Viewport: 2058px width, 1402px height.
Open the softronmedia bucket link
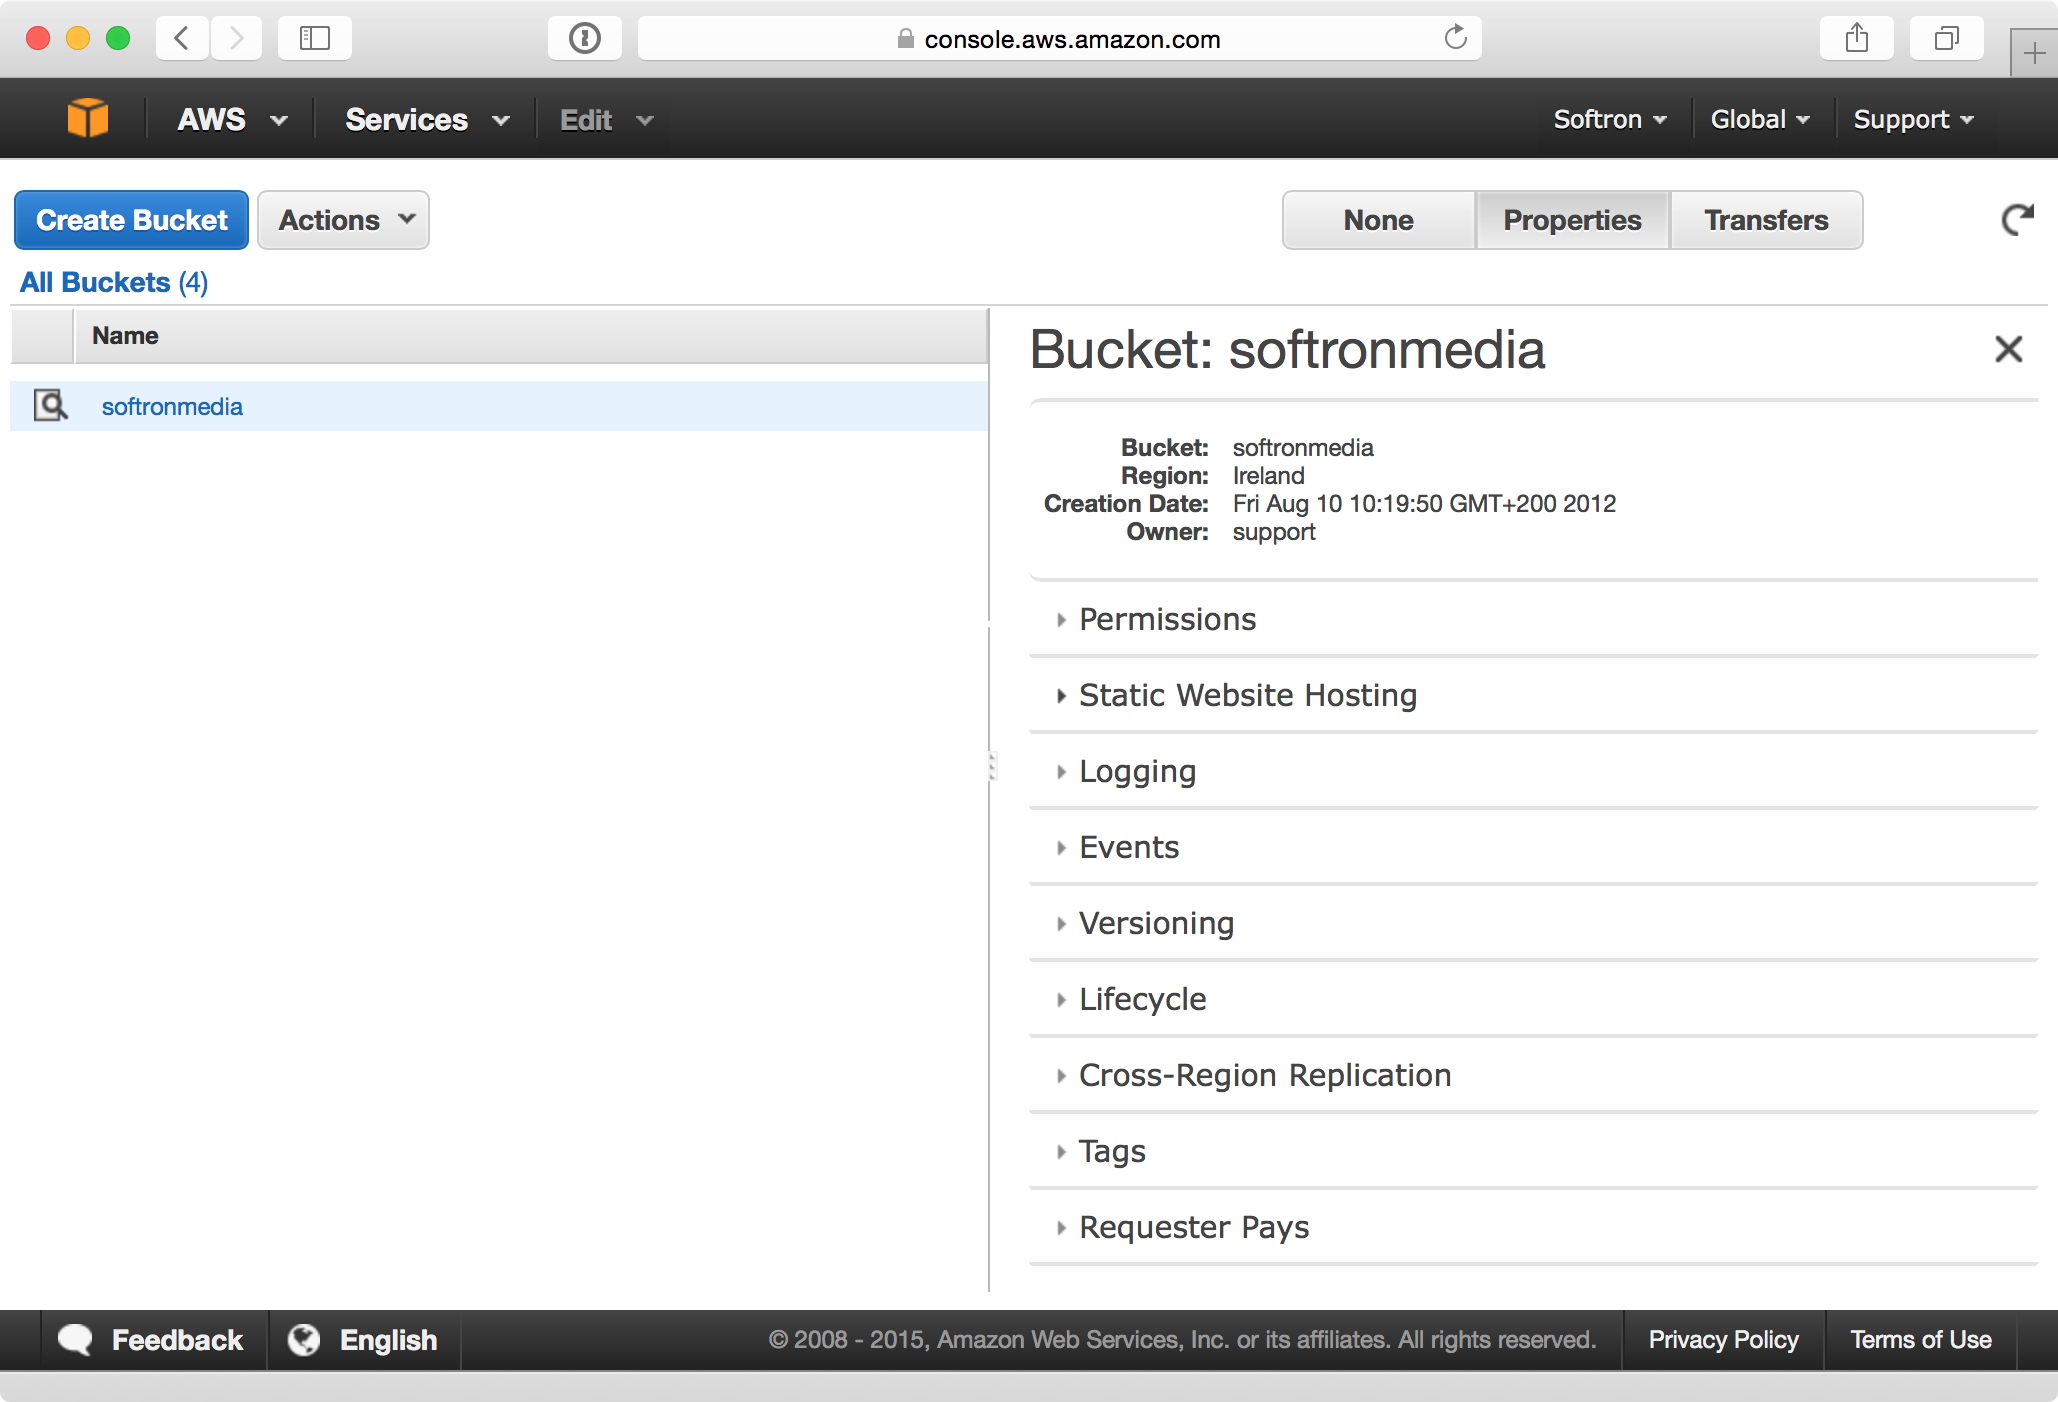tap(172, 407)
